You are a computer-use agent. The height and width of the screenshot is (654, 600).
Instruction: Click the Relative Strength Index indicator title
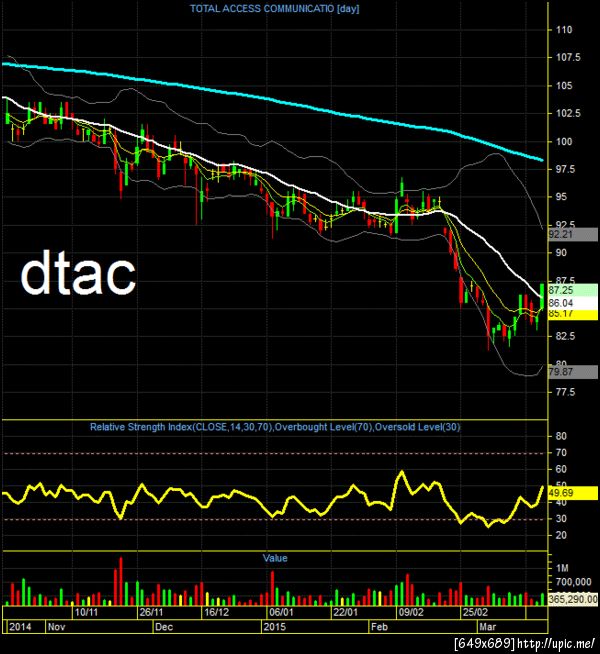point(275,427)
